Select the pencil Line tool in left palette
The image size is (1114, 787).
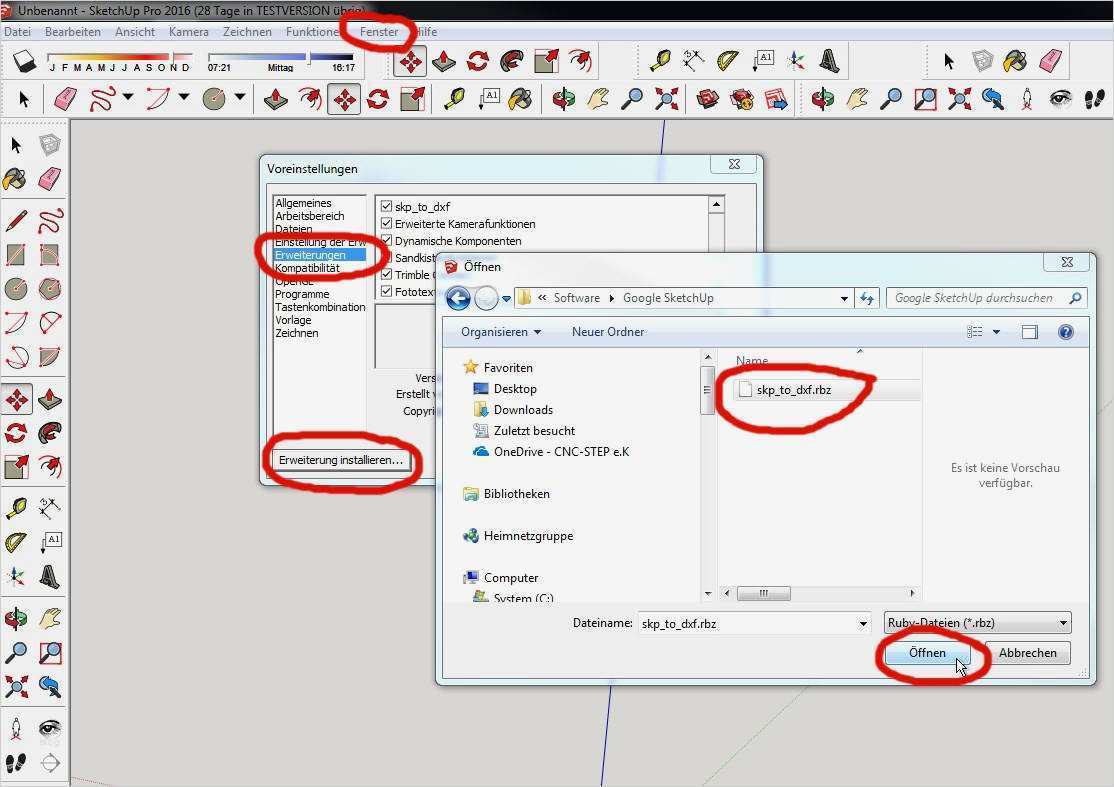(16, 220)
